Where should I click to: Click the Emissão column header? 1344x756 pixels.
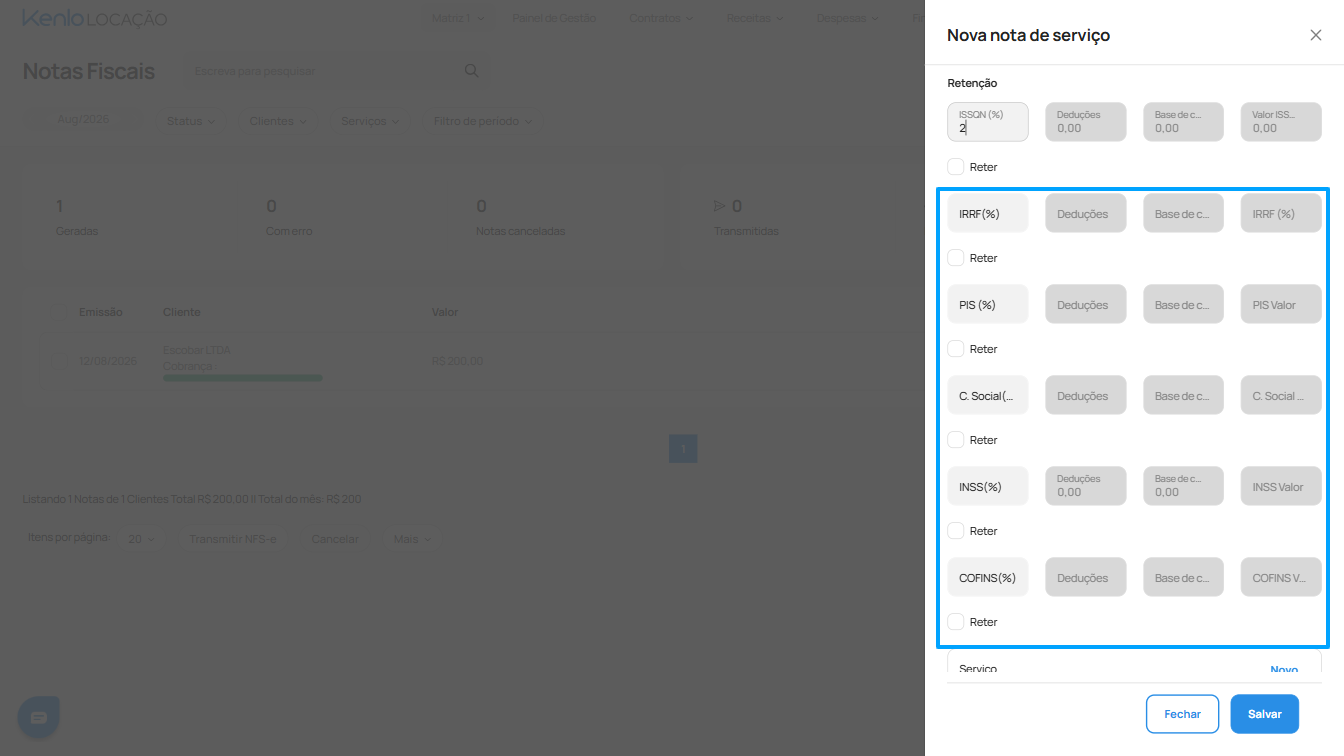(101, 312)
